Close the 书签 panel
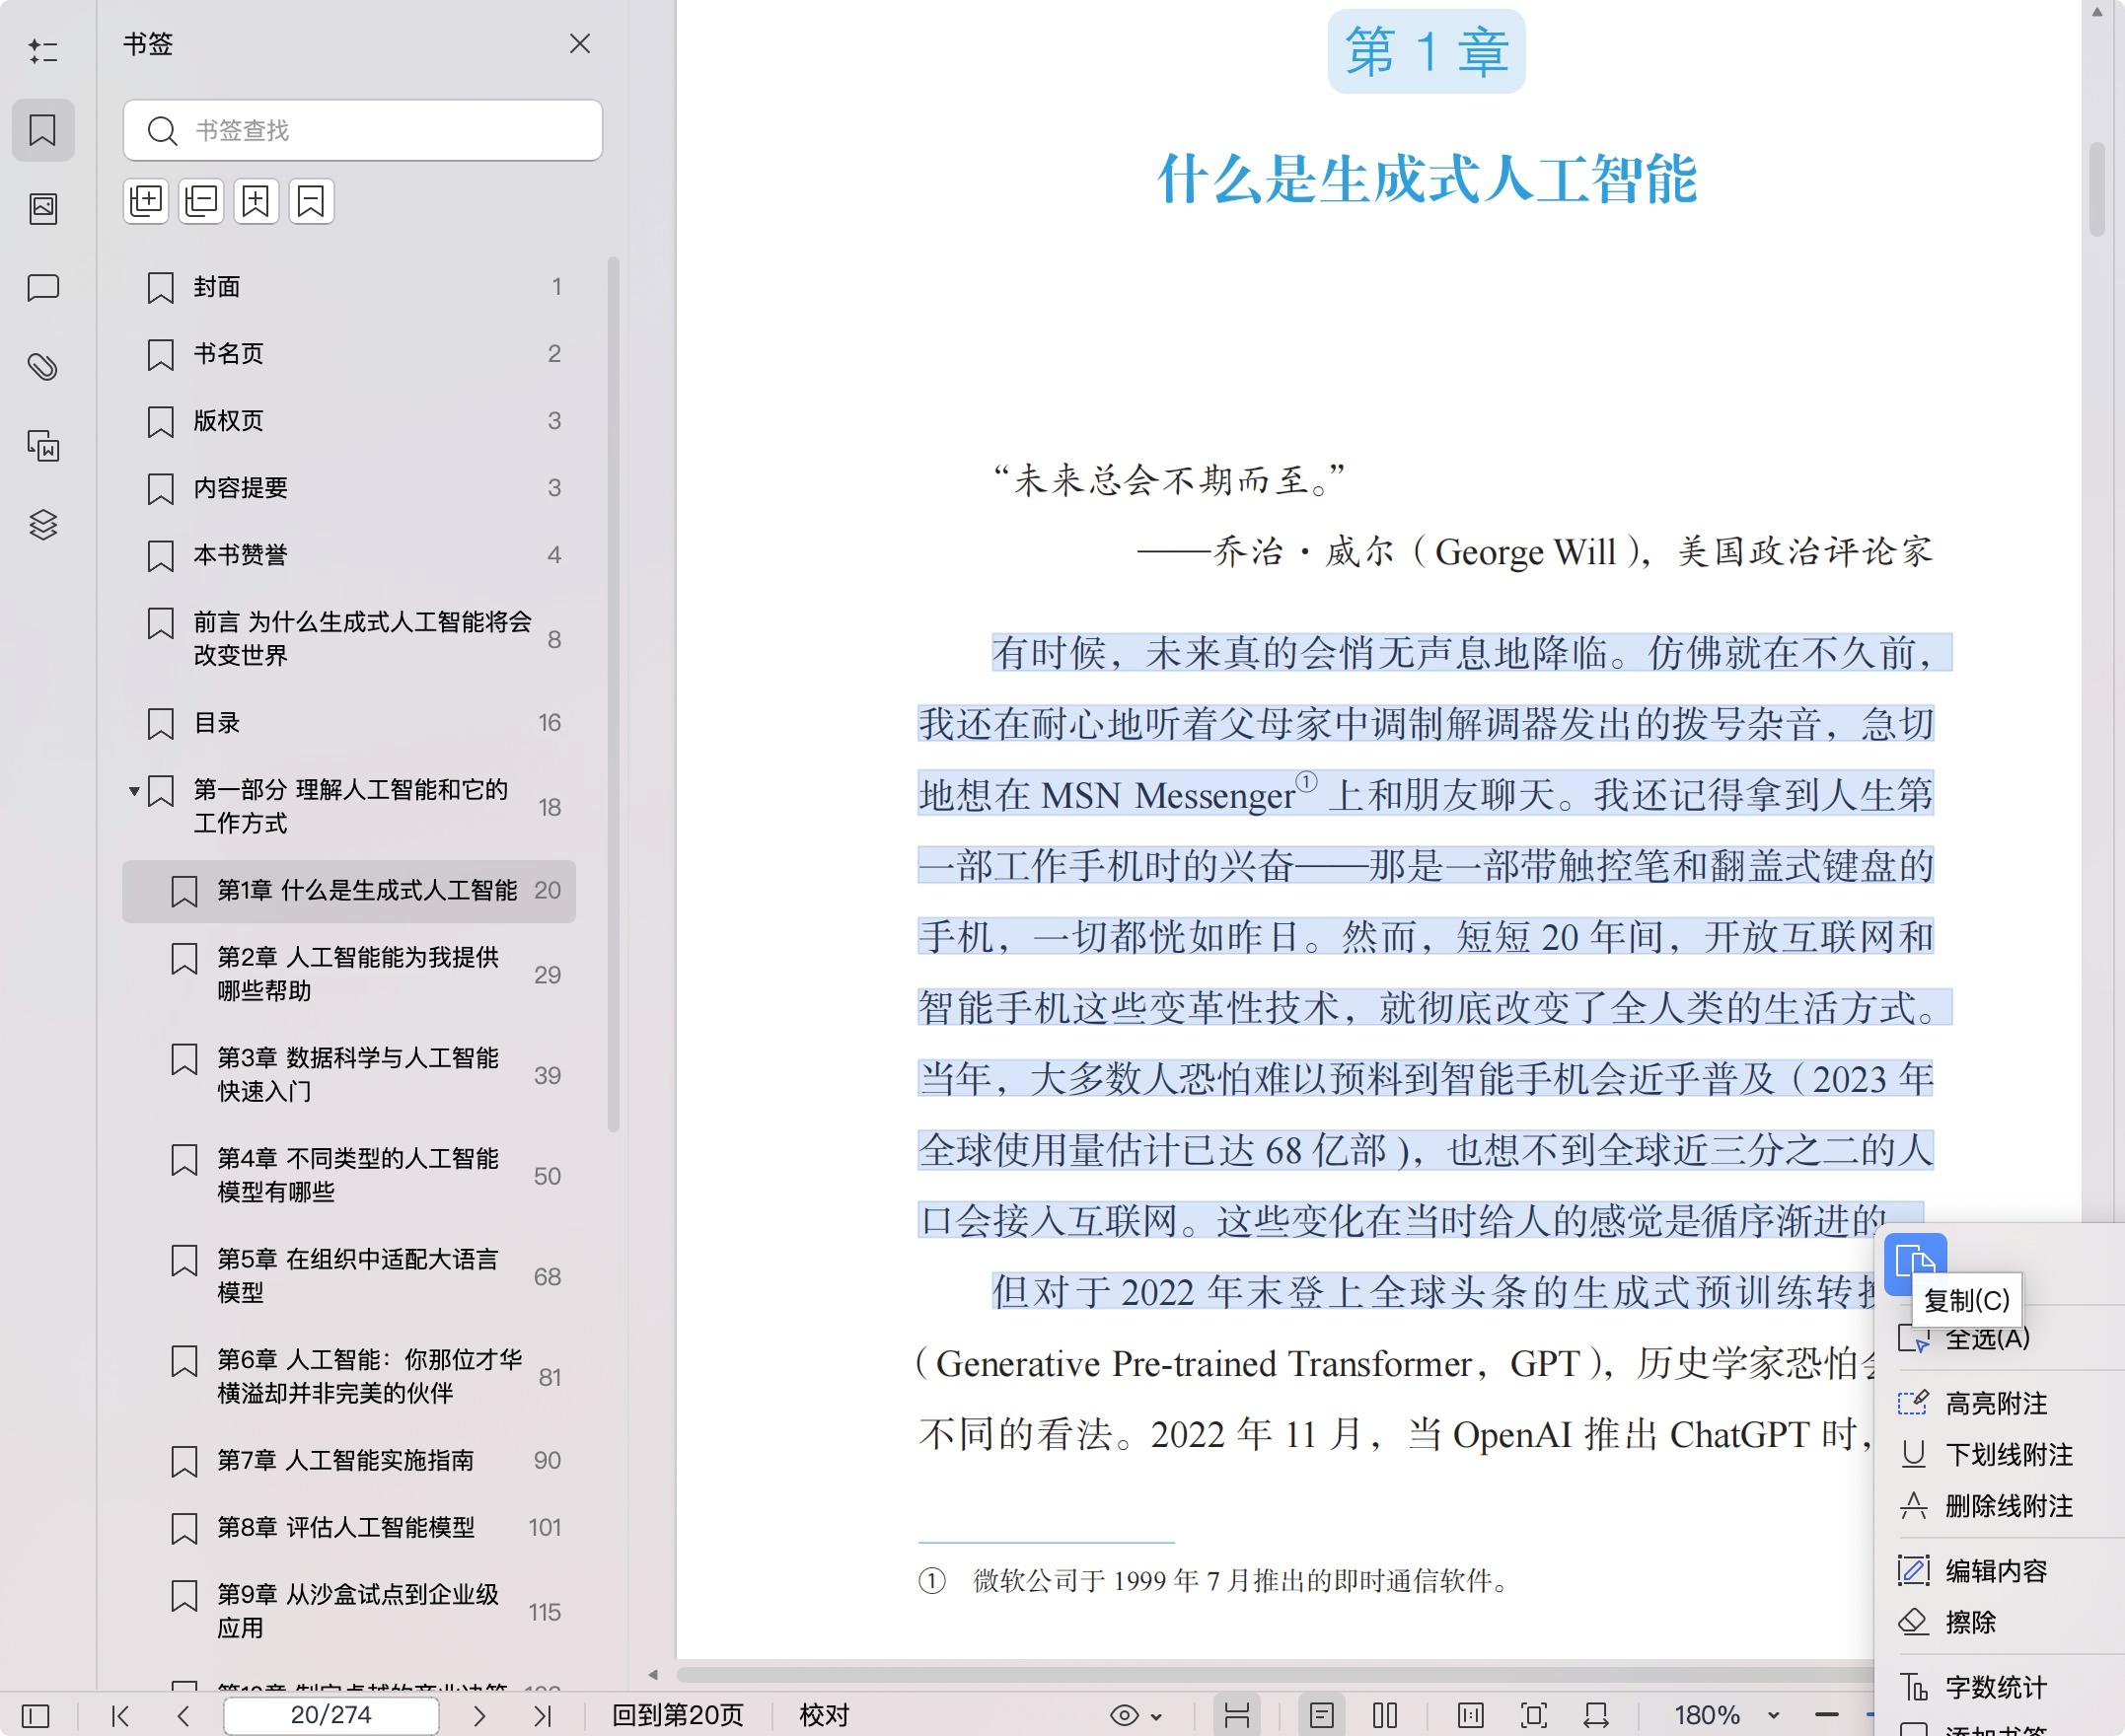 pyautogui.click(x=580, y=44)
